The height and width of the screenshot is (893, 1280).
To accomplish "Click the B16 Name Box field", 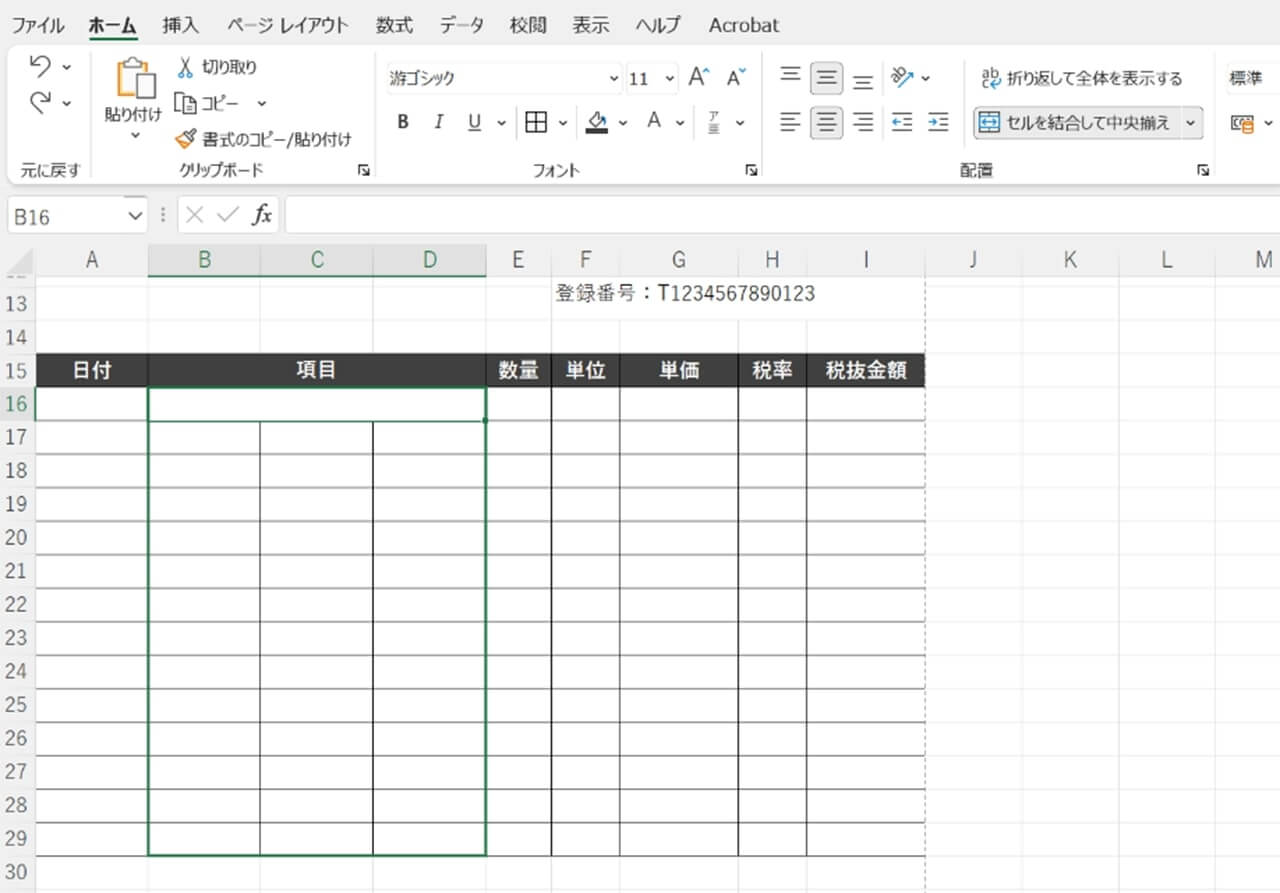I will pos(68,215).
